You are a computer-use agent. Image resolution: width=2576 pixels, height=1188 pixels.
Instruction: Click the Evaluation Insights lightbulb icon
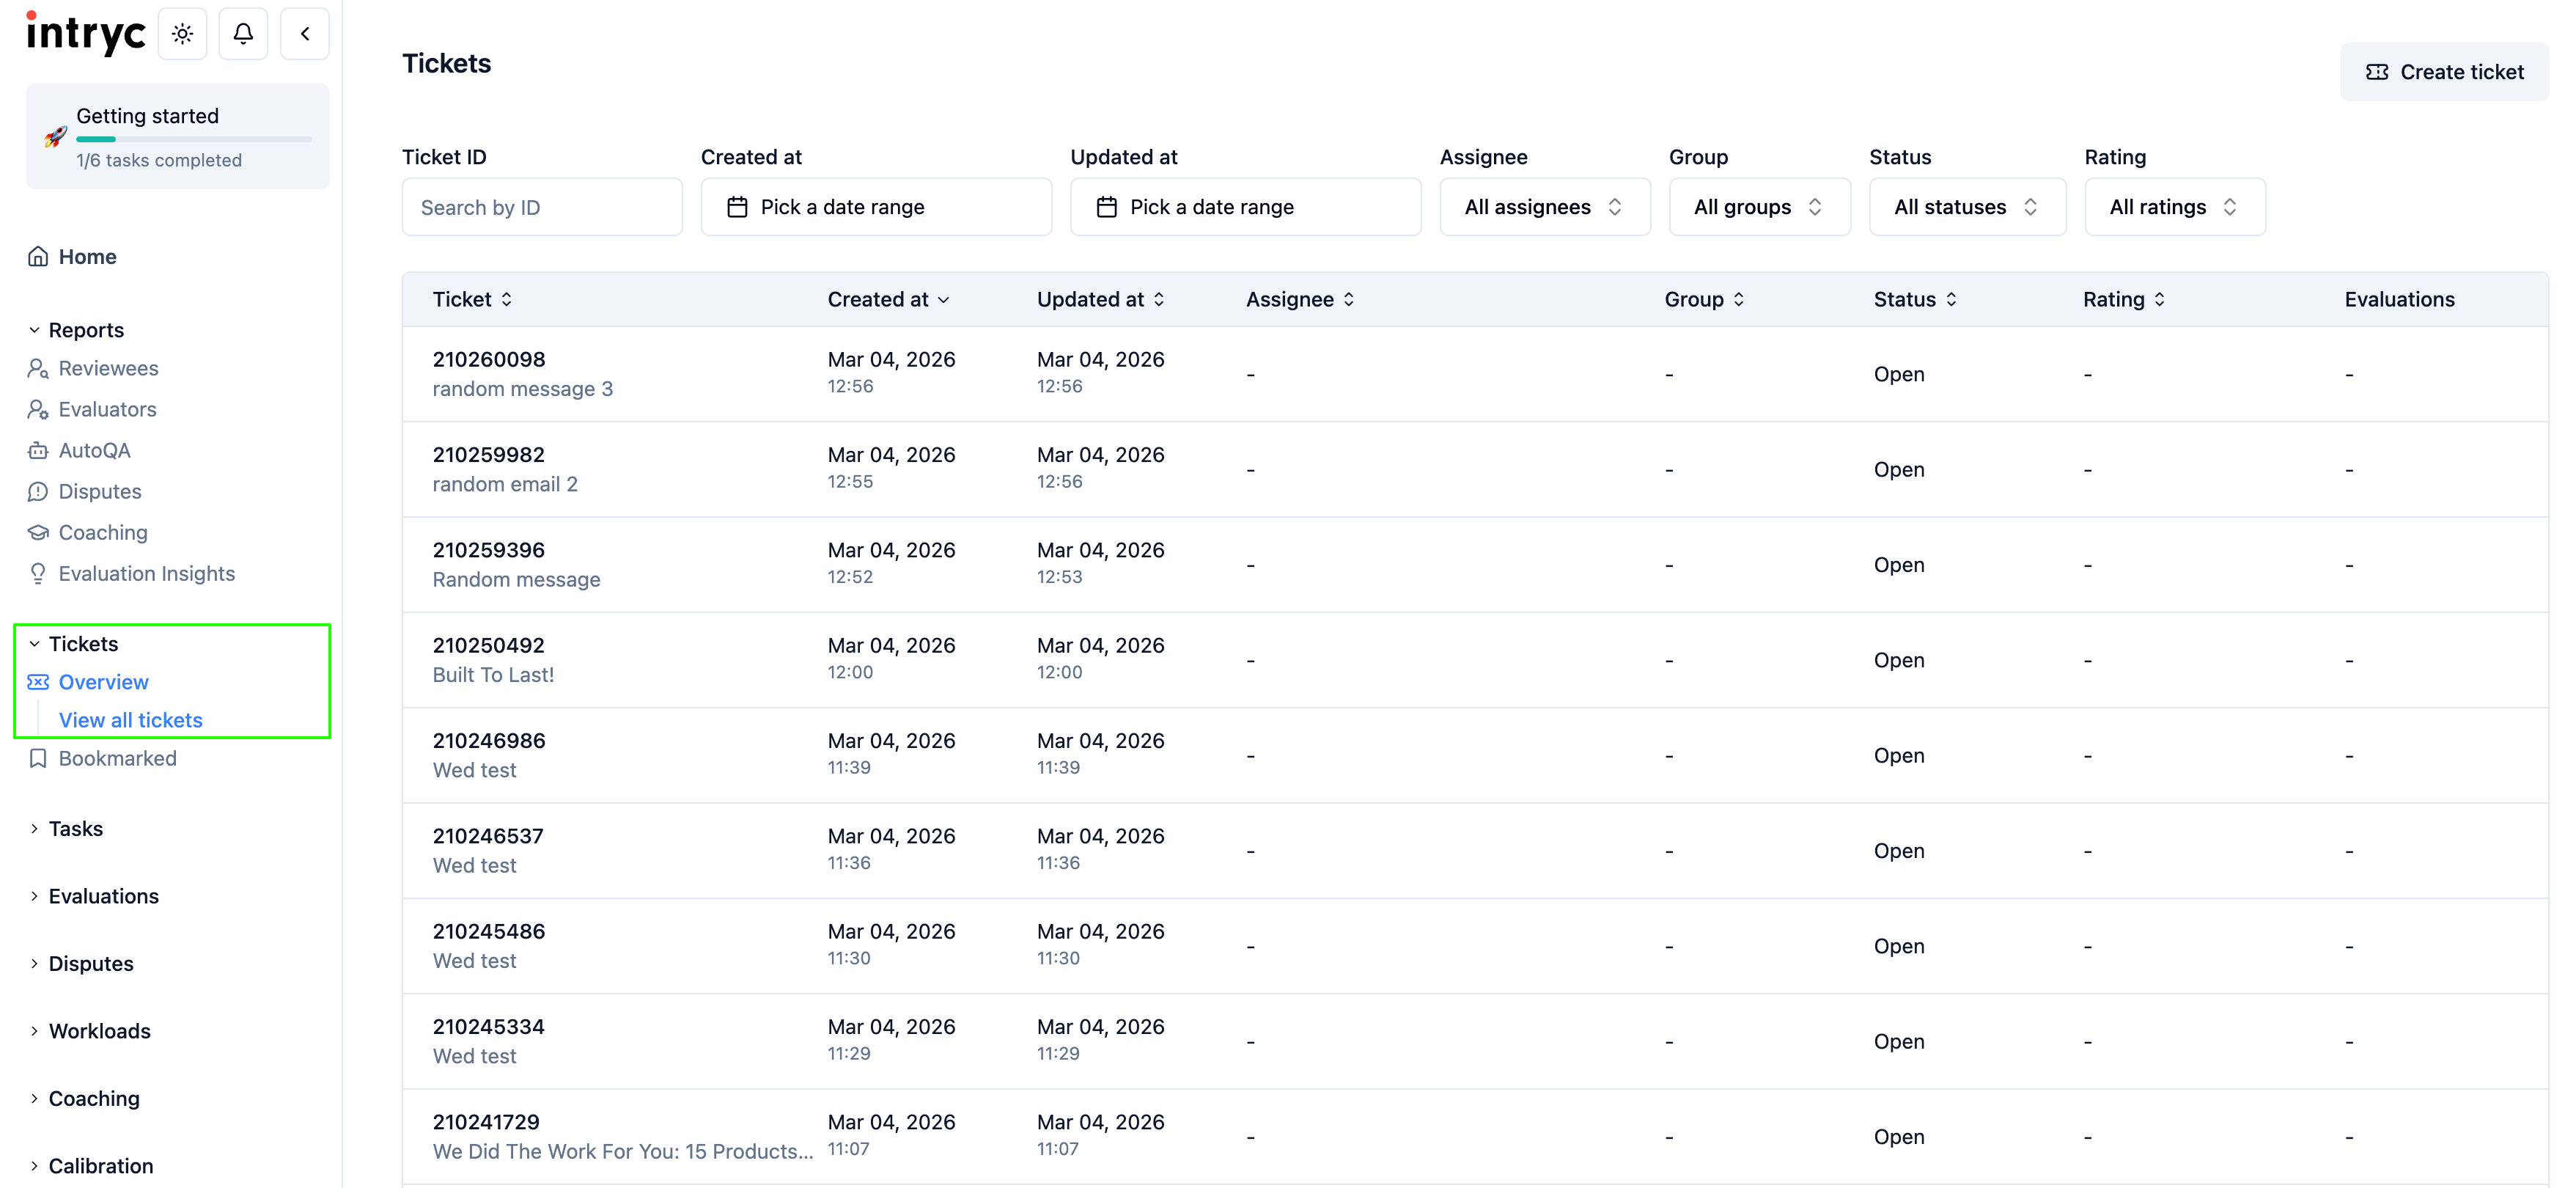tap(38, 574)
